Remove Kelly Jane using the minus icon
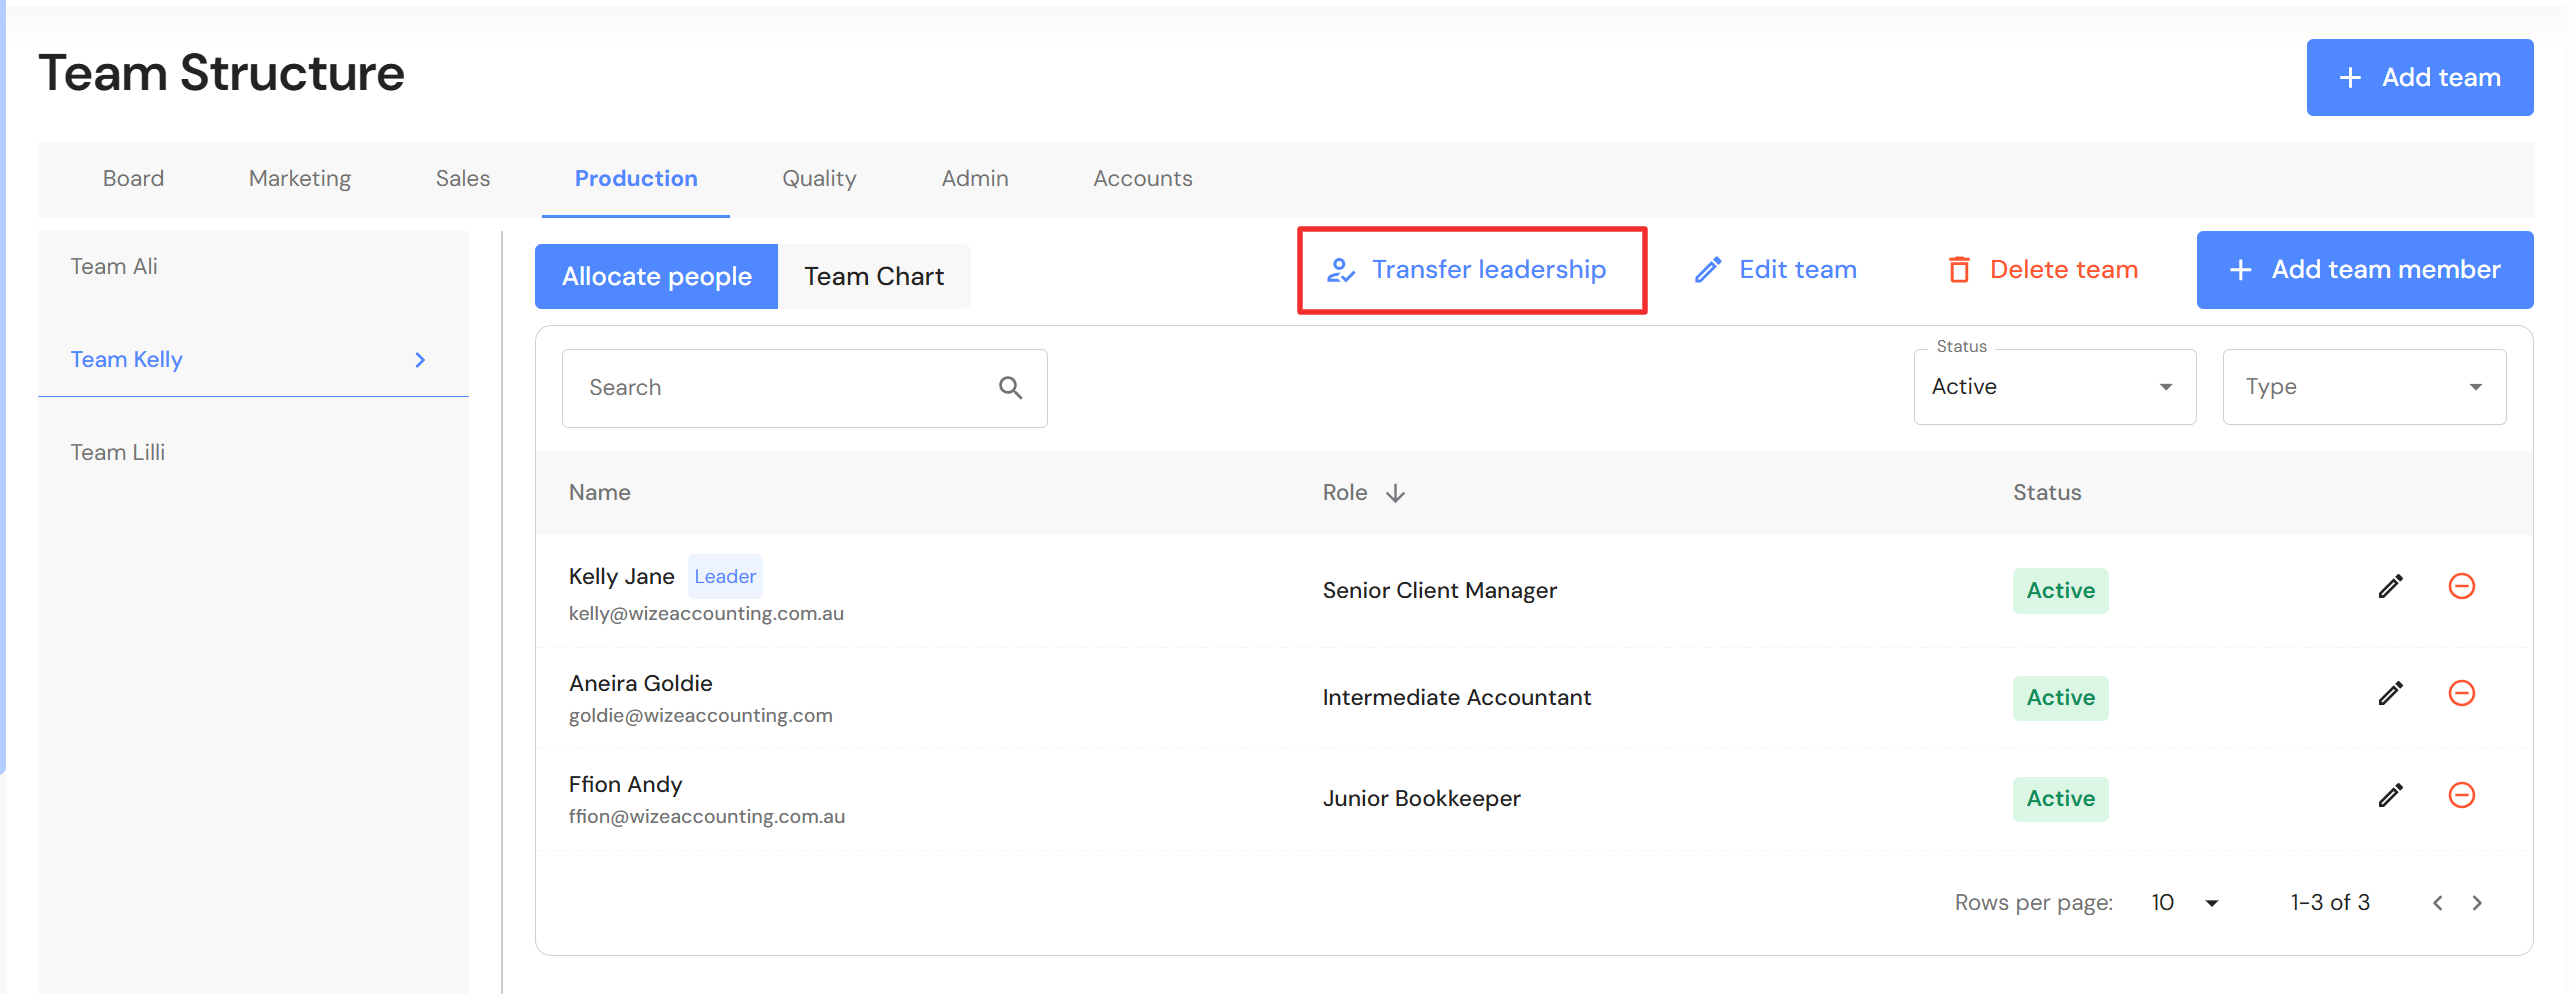The width and height of the screenshot is (2569, 994). pyautogui.click(x=2461, y=586)
